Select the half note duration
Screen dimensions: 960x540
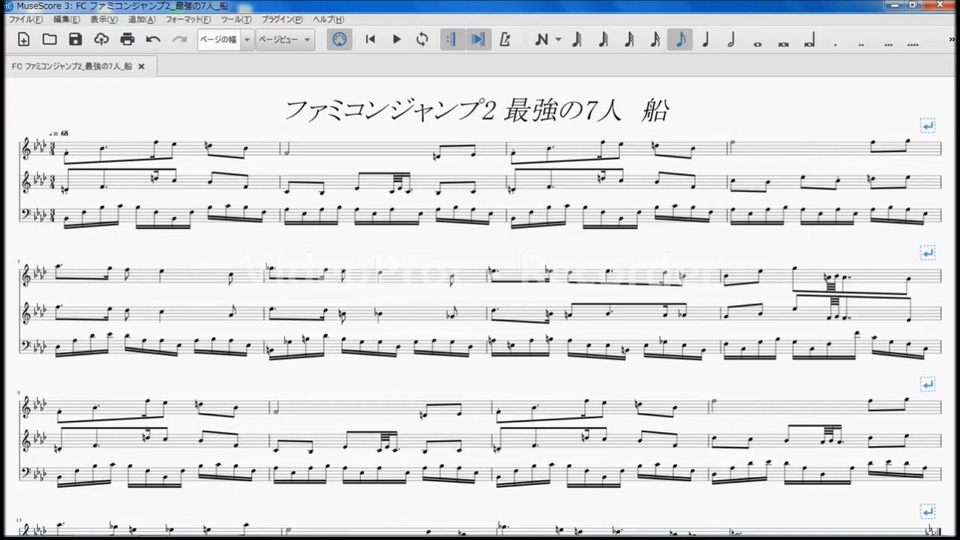click(731, 40)
